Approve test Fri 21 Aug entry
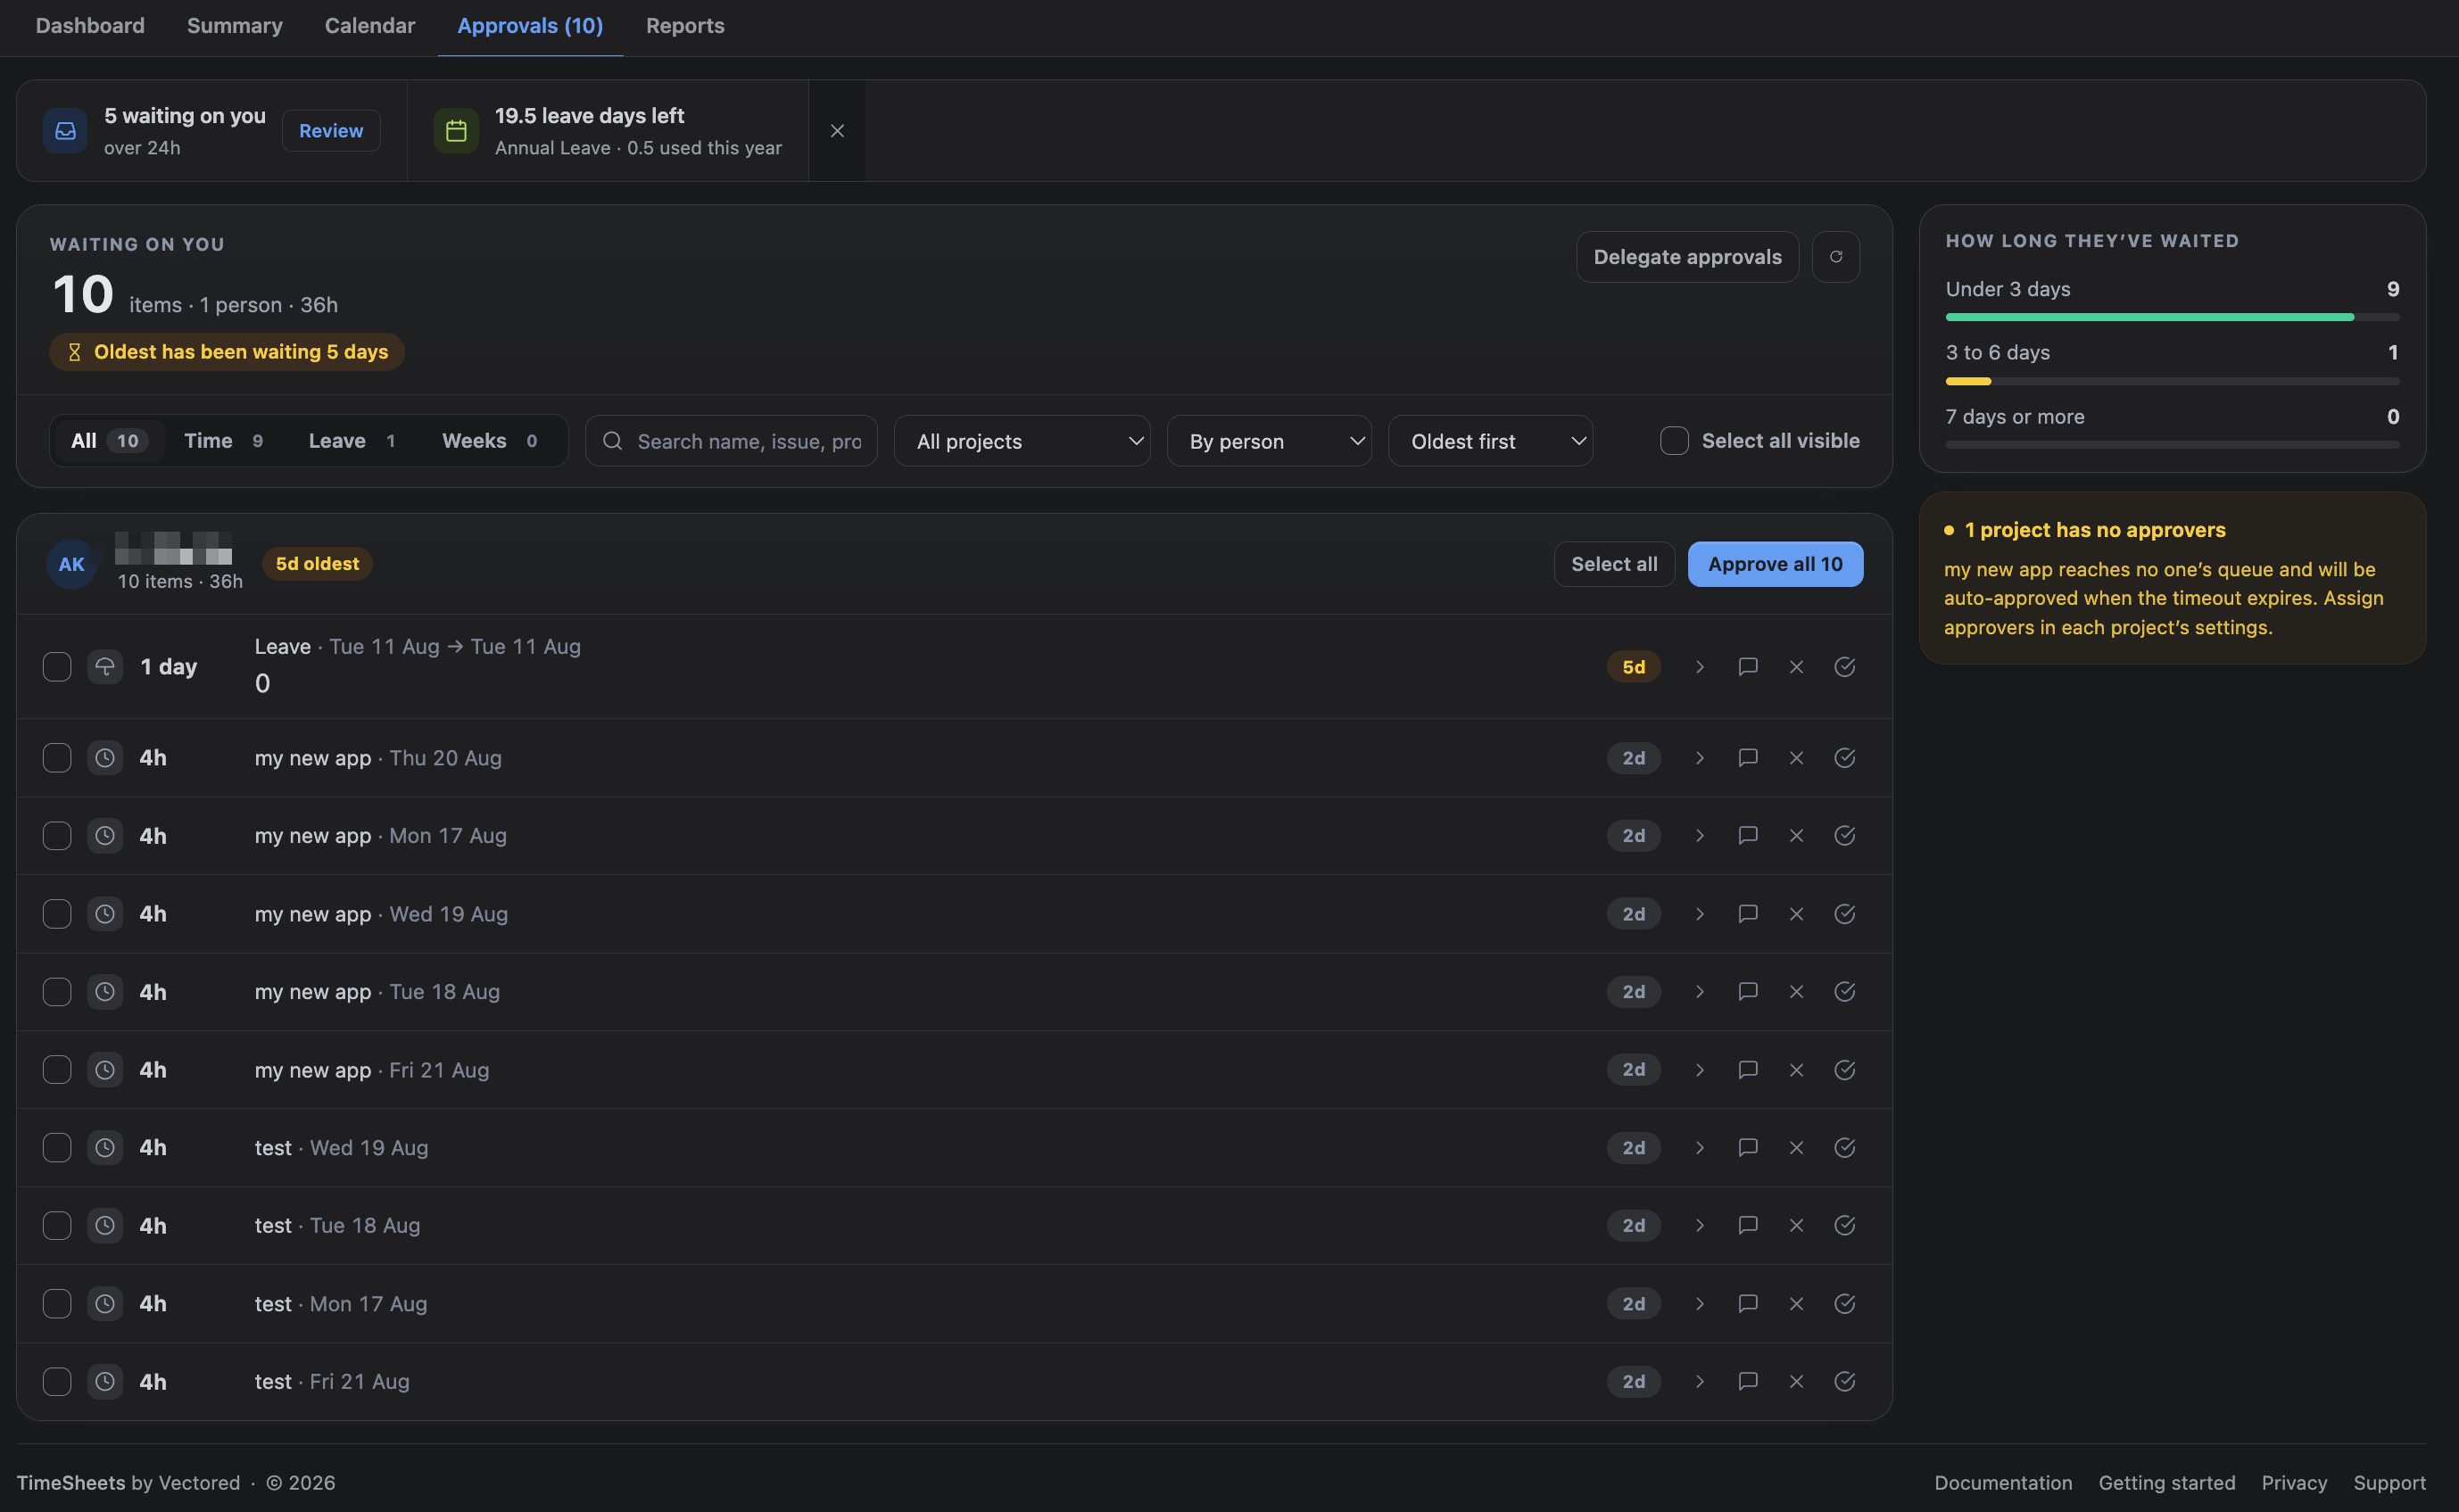This screenshot has width=2459, height=1512. [1844, 1382]
